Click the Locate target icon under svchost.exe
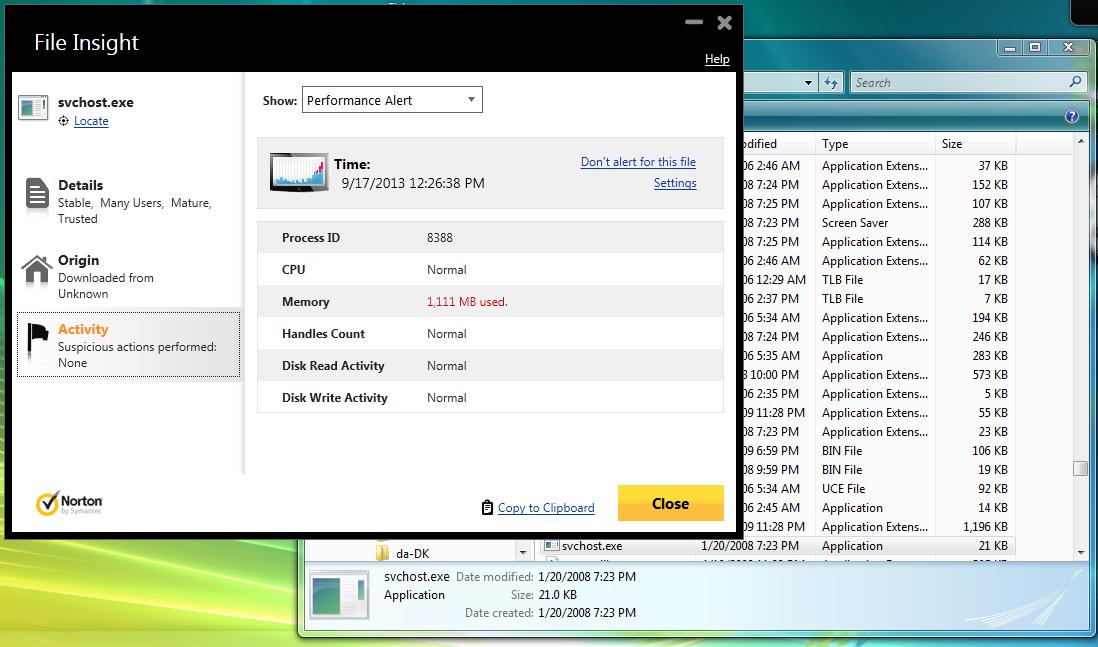The width and height of the screenshot is (1098, 647). pos(64,121)
